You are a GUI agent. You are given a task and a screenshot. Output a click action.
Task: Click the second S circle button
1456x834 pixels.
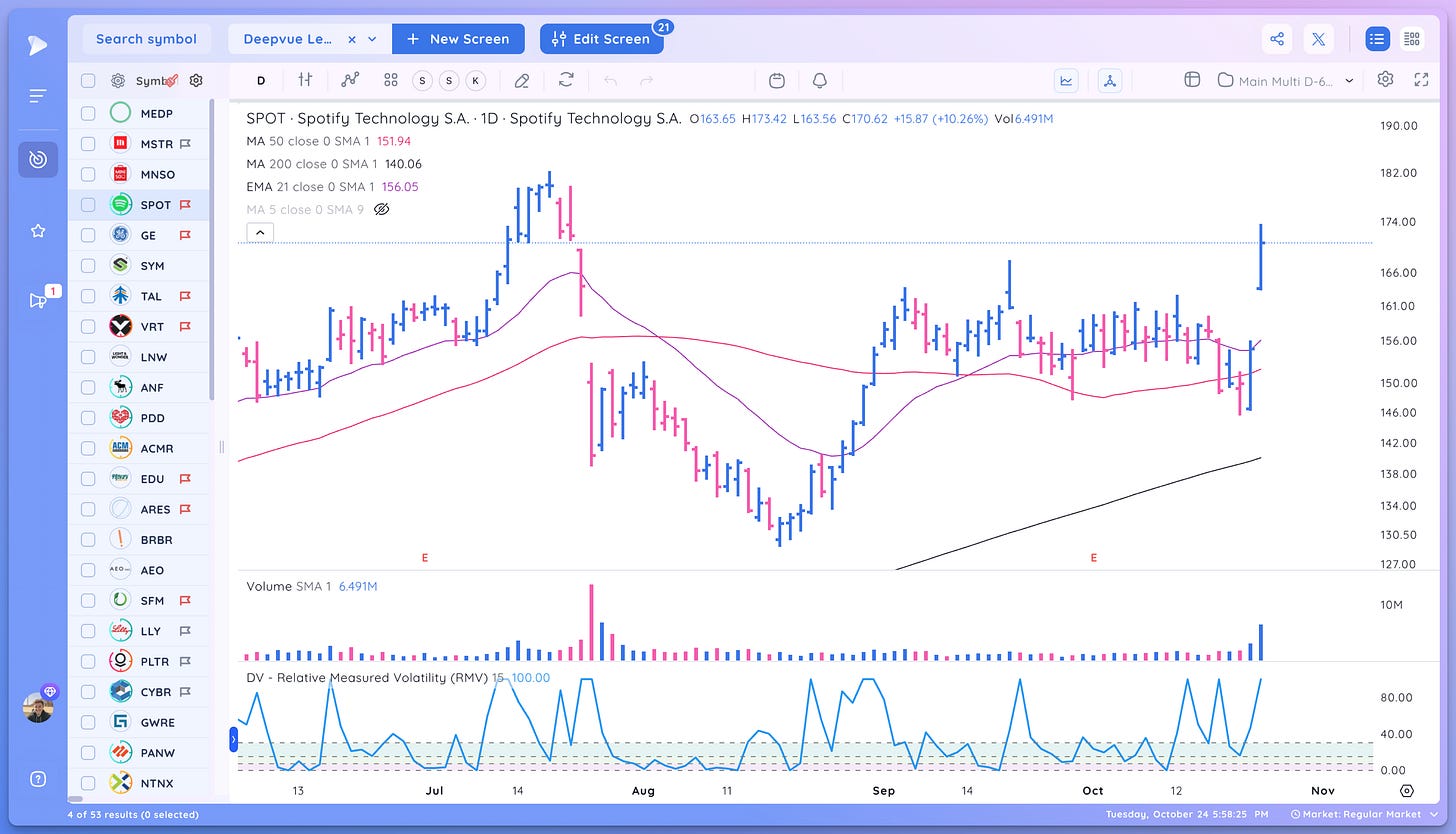[448, 80]
